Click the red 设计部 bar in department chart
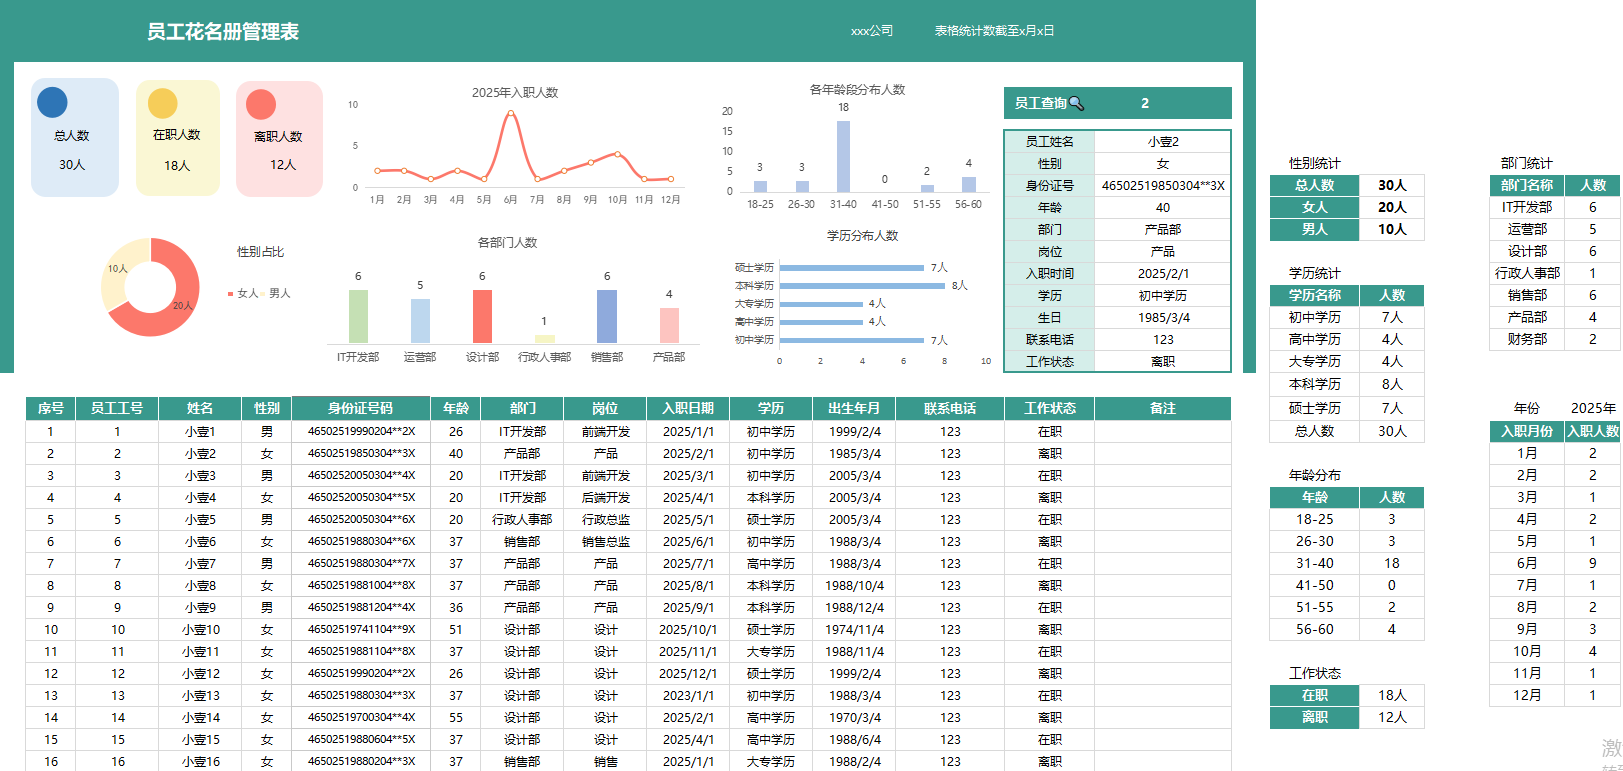Image resolution: width=1623 pixels, height=771 pixels. tap(482, 317)
